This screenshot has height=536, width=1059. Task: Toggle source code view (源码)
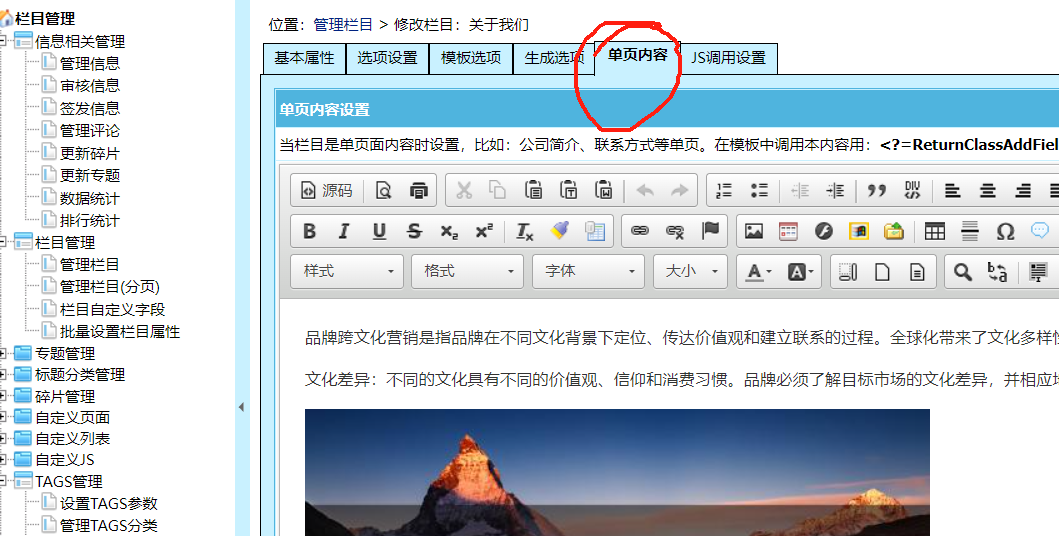click(327, 190)
